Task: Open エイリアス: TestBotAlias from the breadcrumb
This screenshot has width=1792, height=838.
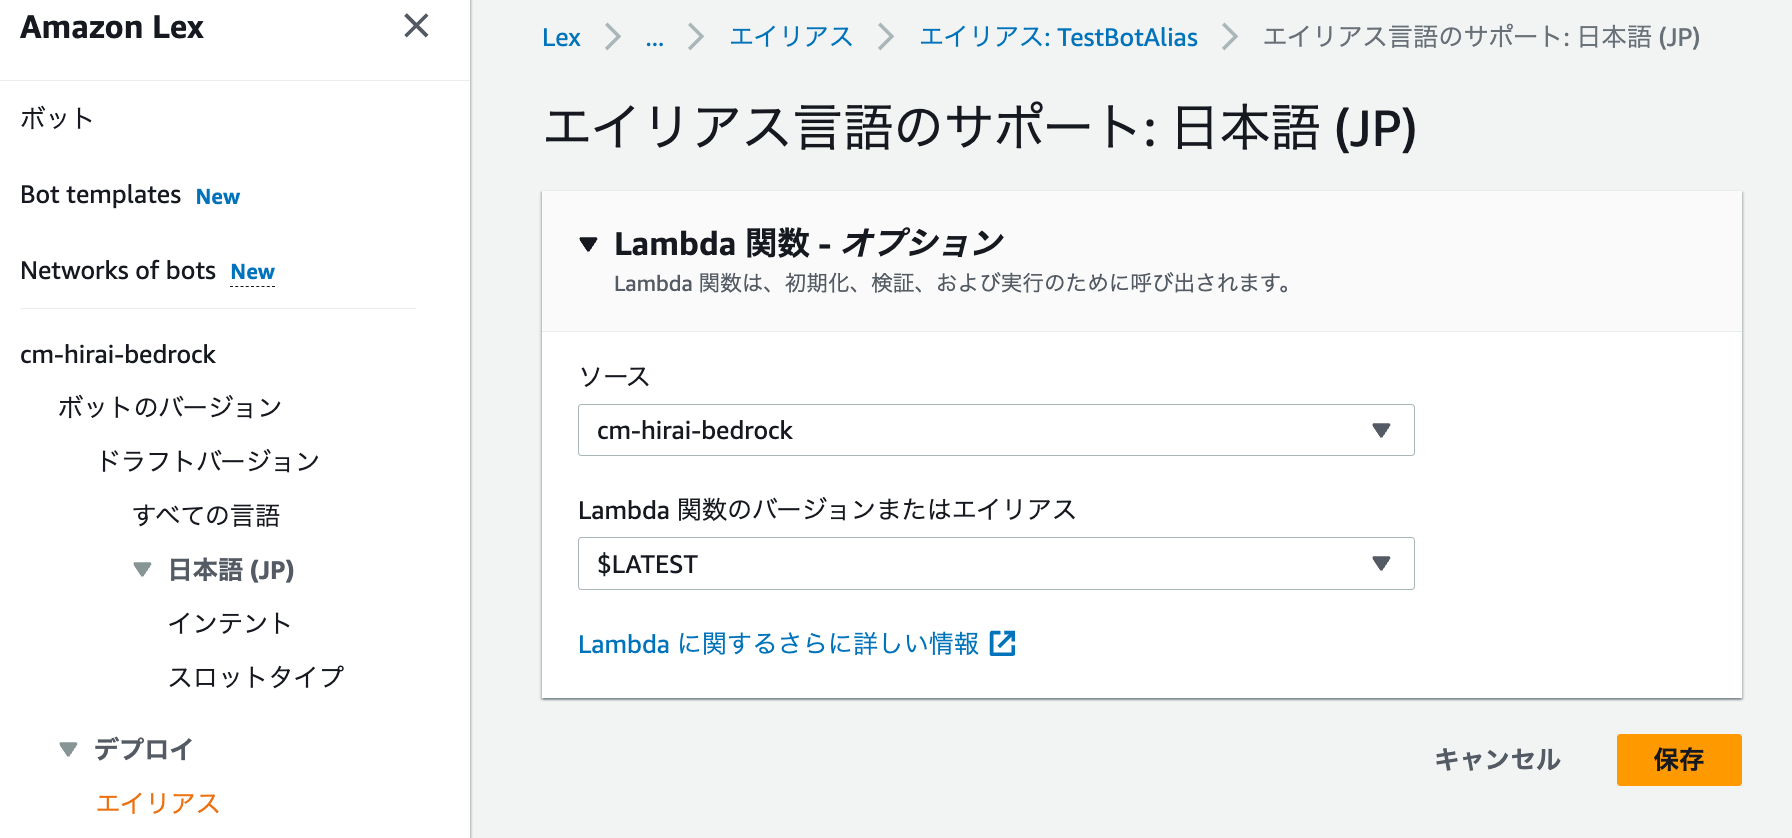Action: pos(1058,37)
